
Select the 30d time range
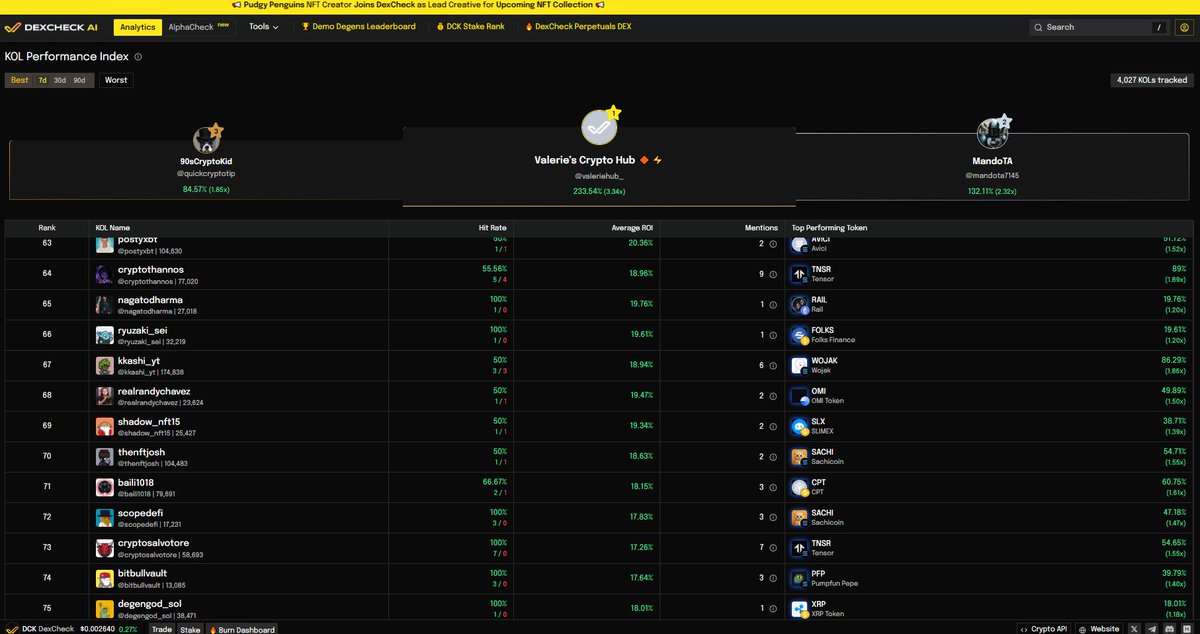point(60,80)
